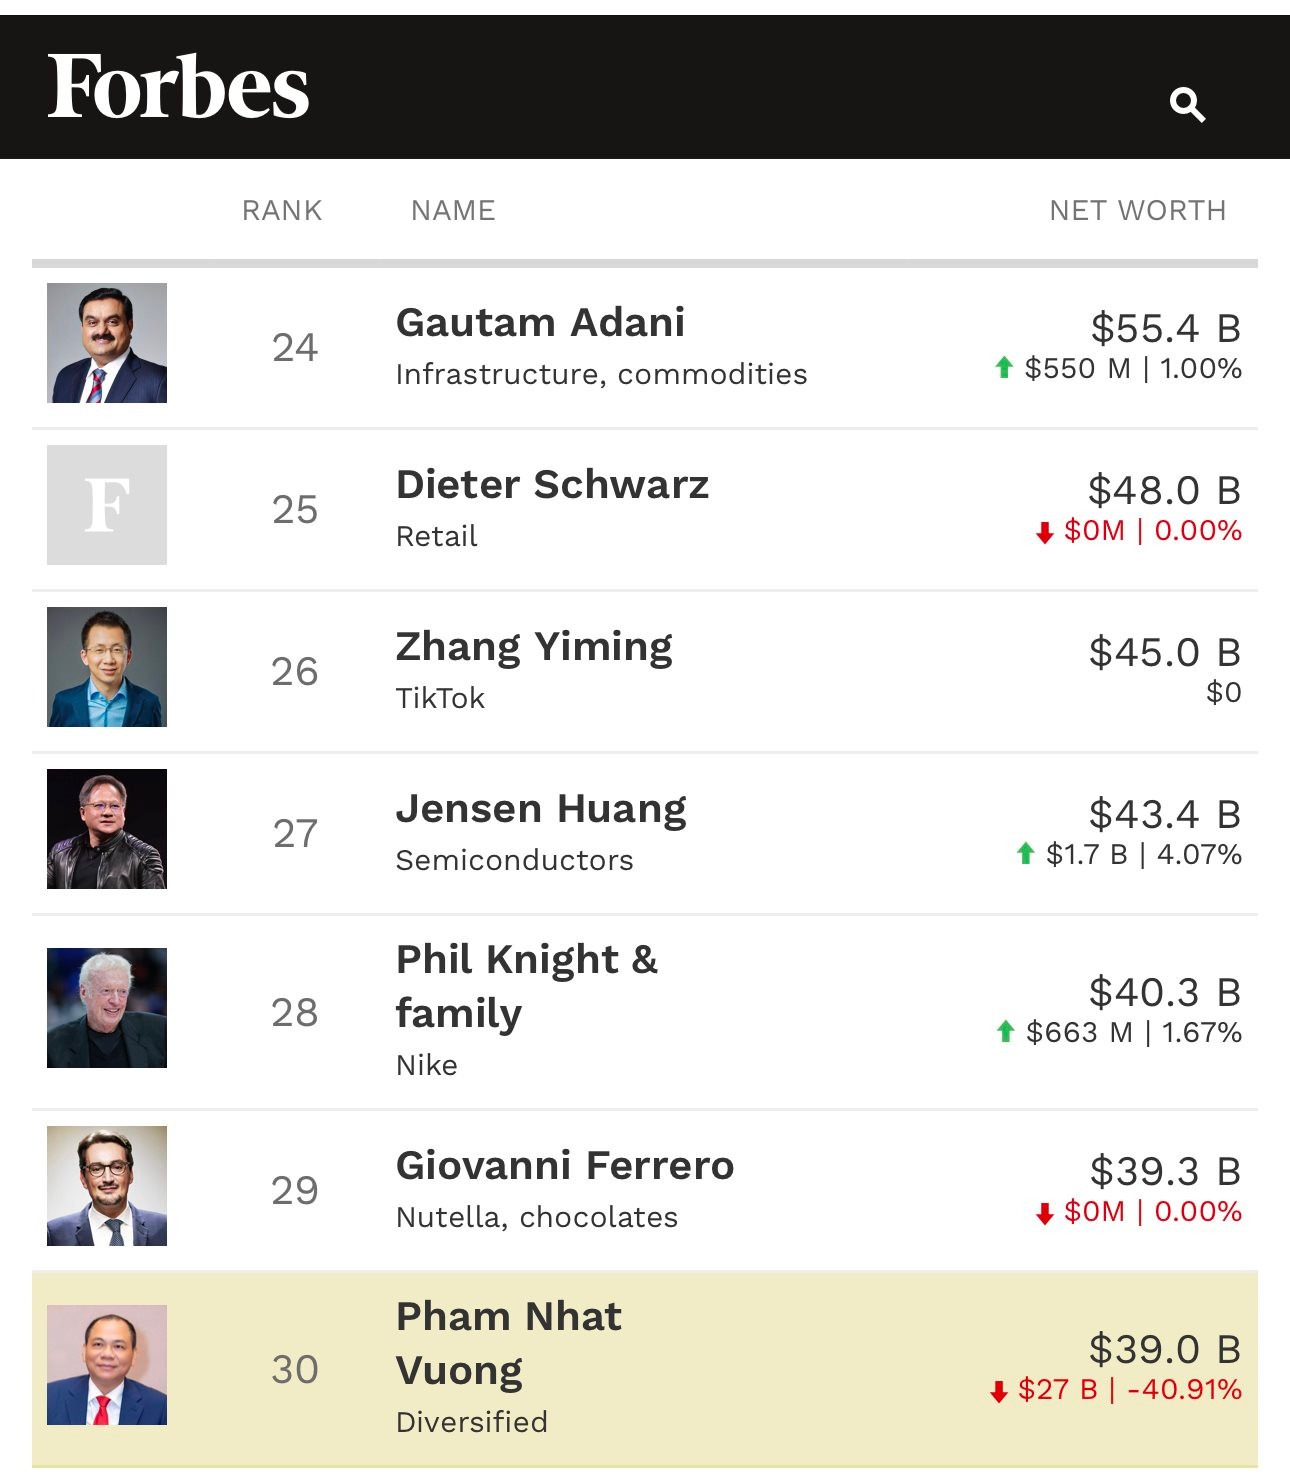Open Pham Nhat Vuong's name link
This screenshot has height=1482, width=1290.
508,1343
